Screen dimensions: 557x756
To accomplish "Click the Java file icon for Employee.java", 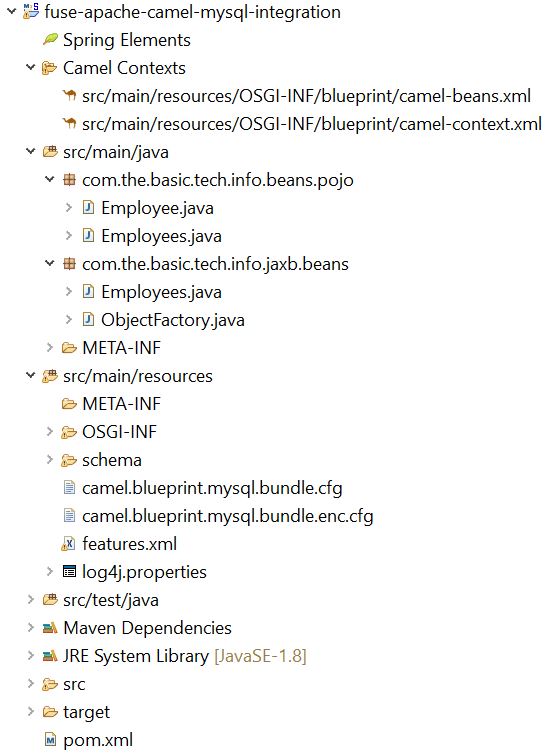I will coord(88,208).
